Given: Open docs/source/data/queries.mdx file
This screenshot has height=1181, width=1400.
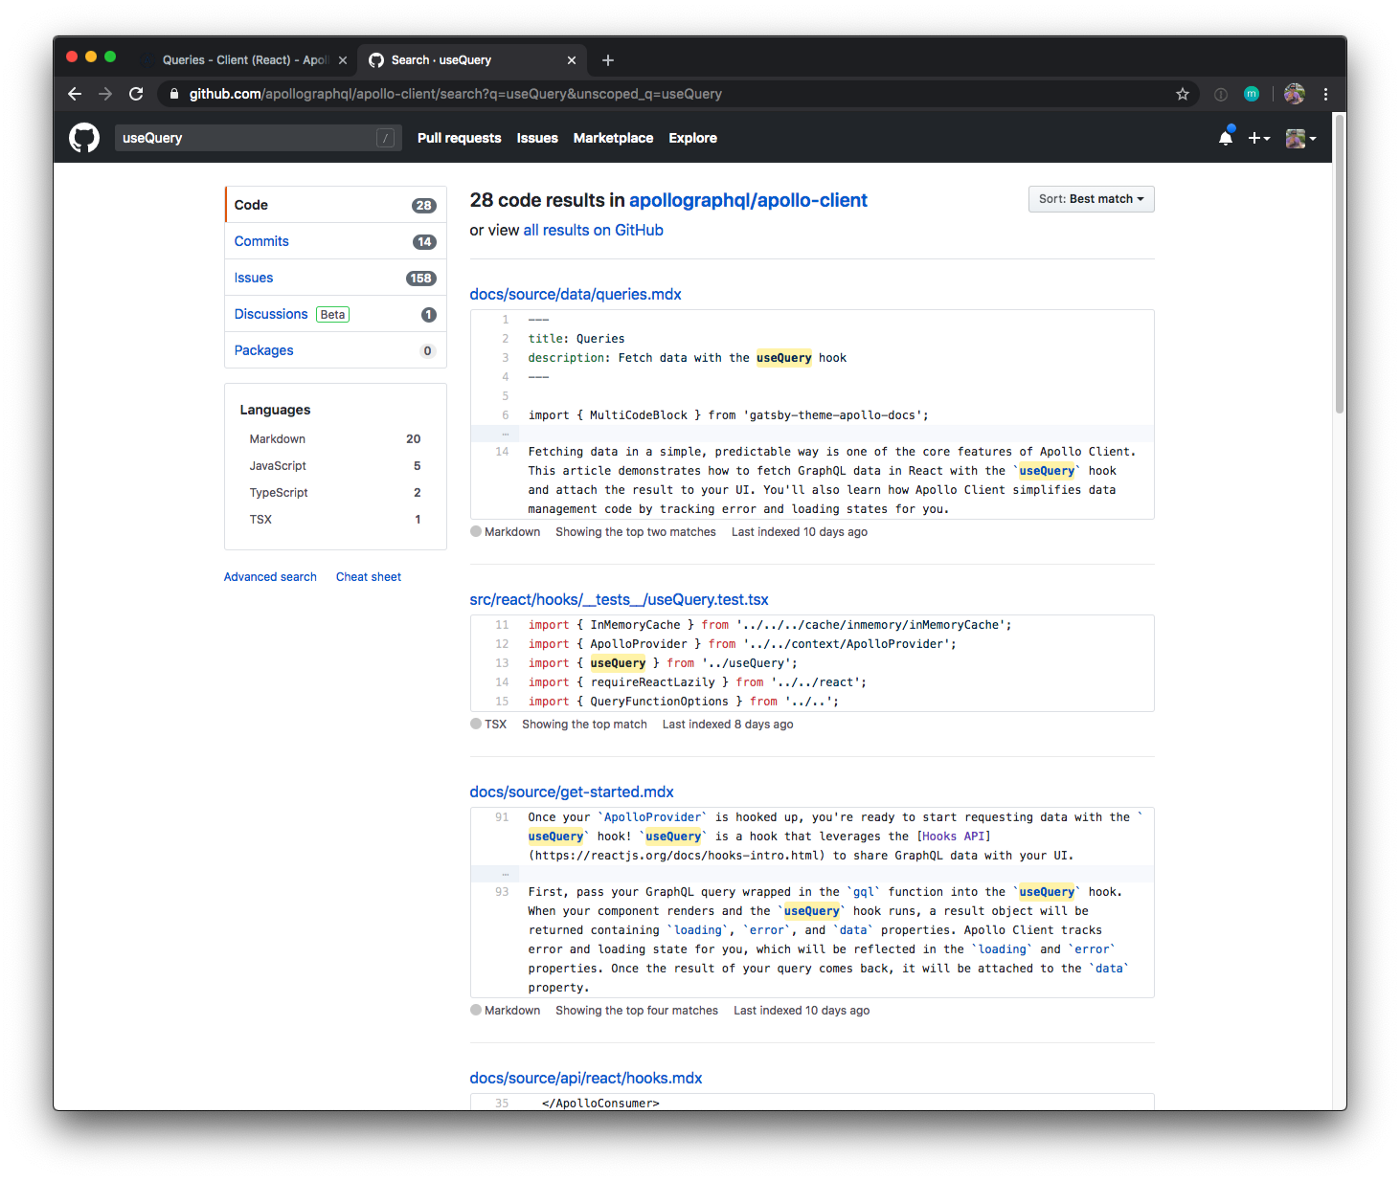Looking at the screenshot, I should click(575, 294).
